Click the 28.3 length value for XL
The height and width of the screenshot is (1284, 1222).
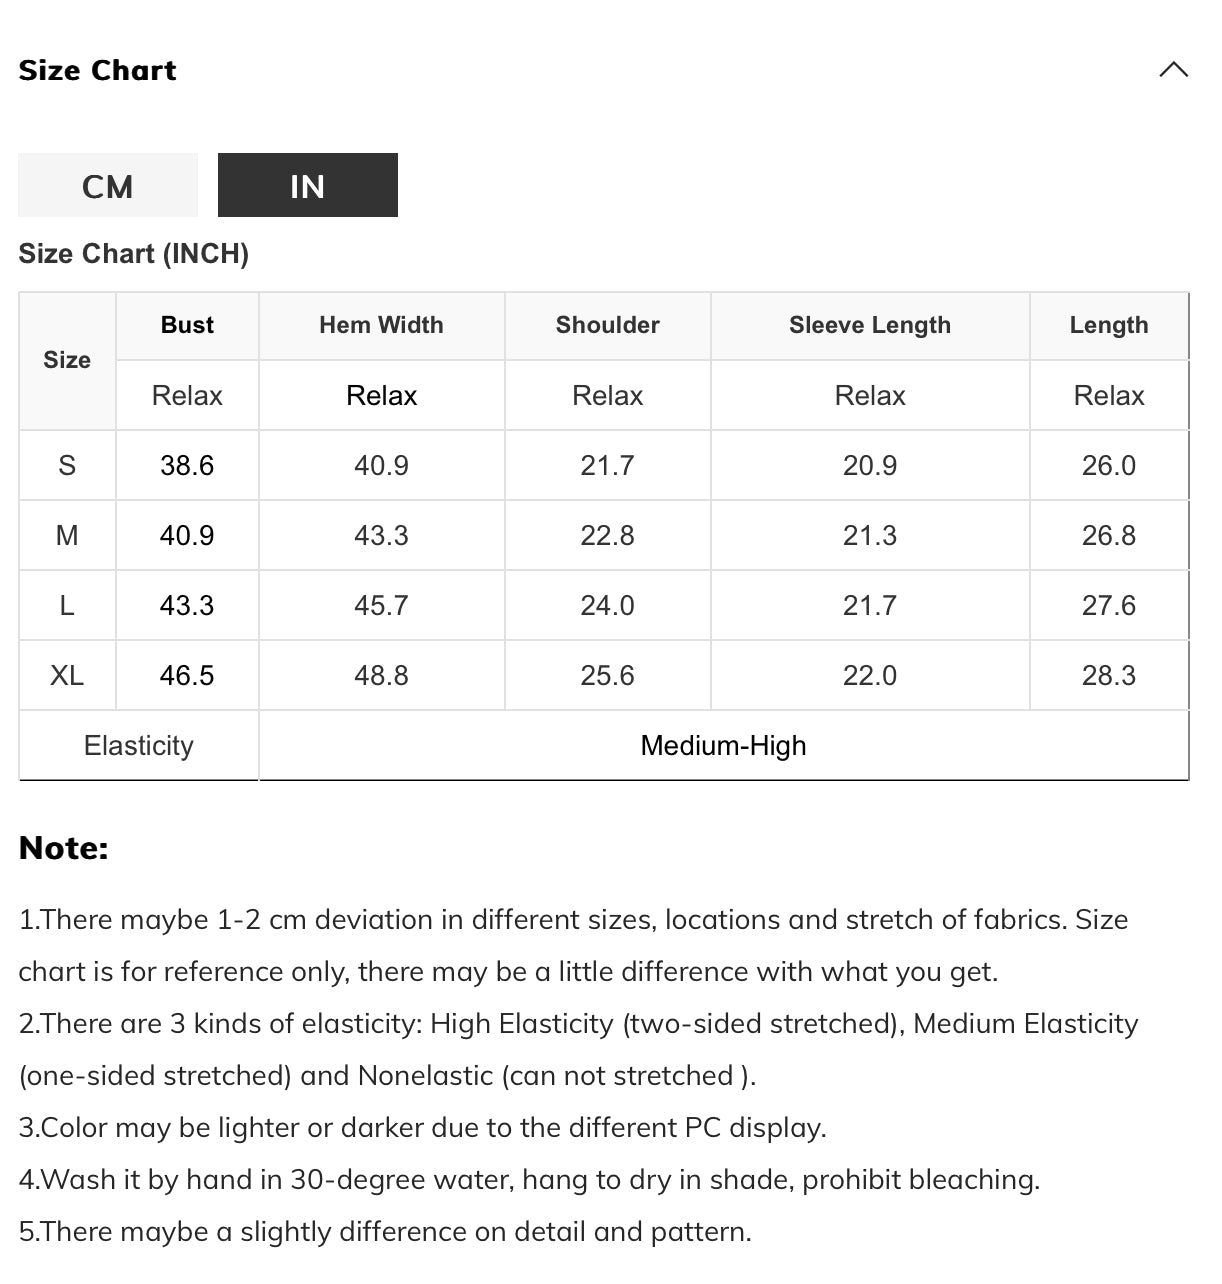pos(1109,675)
